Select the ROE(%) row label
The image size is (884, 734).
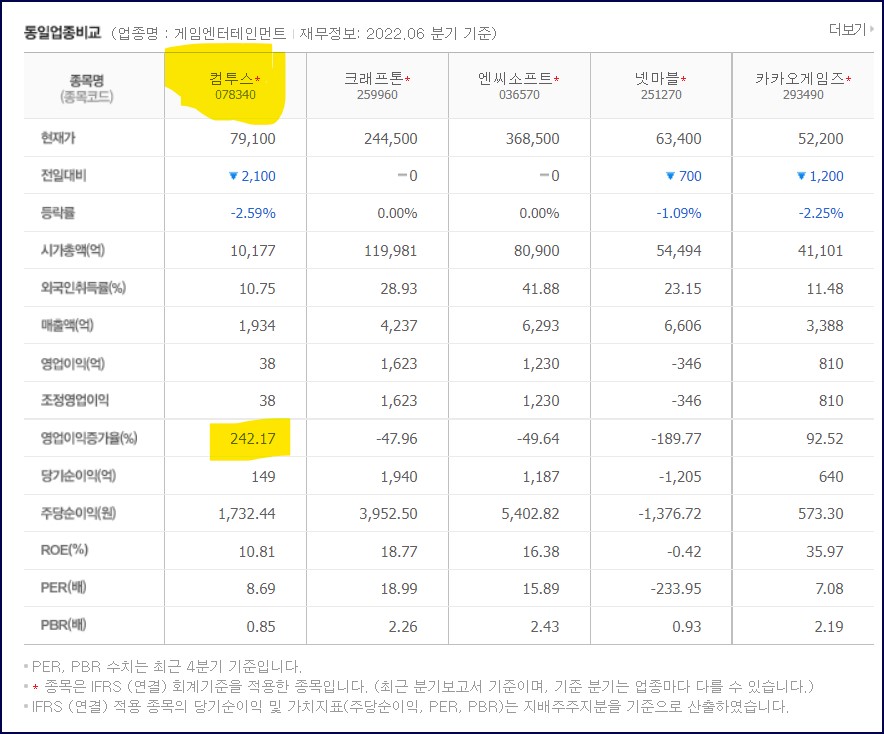tap(64, 550)
